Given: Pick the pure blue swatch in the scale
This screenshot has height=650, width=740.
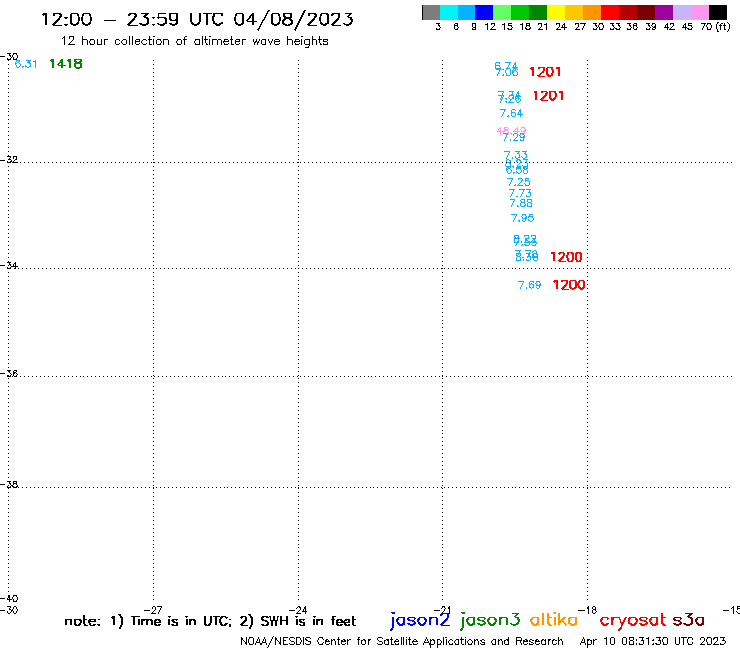Looking at the screenshot, I should click(484, 12).
